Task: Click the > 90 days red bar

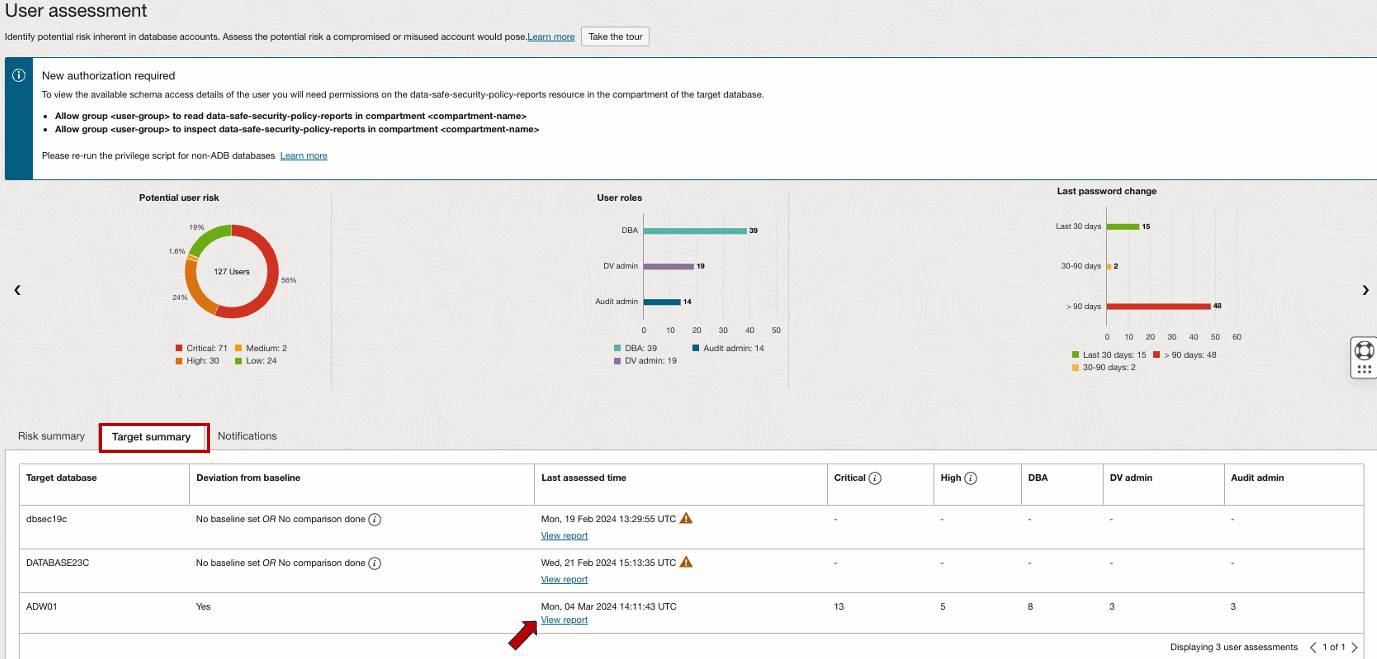Action: (1159, 306)
